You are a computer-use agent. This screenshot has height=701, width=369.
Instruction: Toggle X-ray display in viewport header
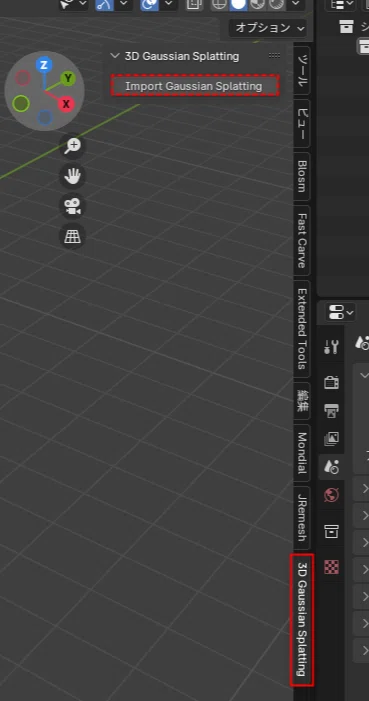[194, 4]
